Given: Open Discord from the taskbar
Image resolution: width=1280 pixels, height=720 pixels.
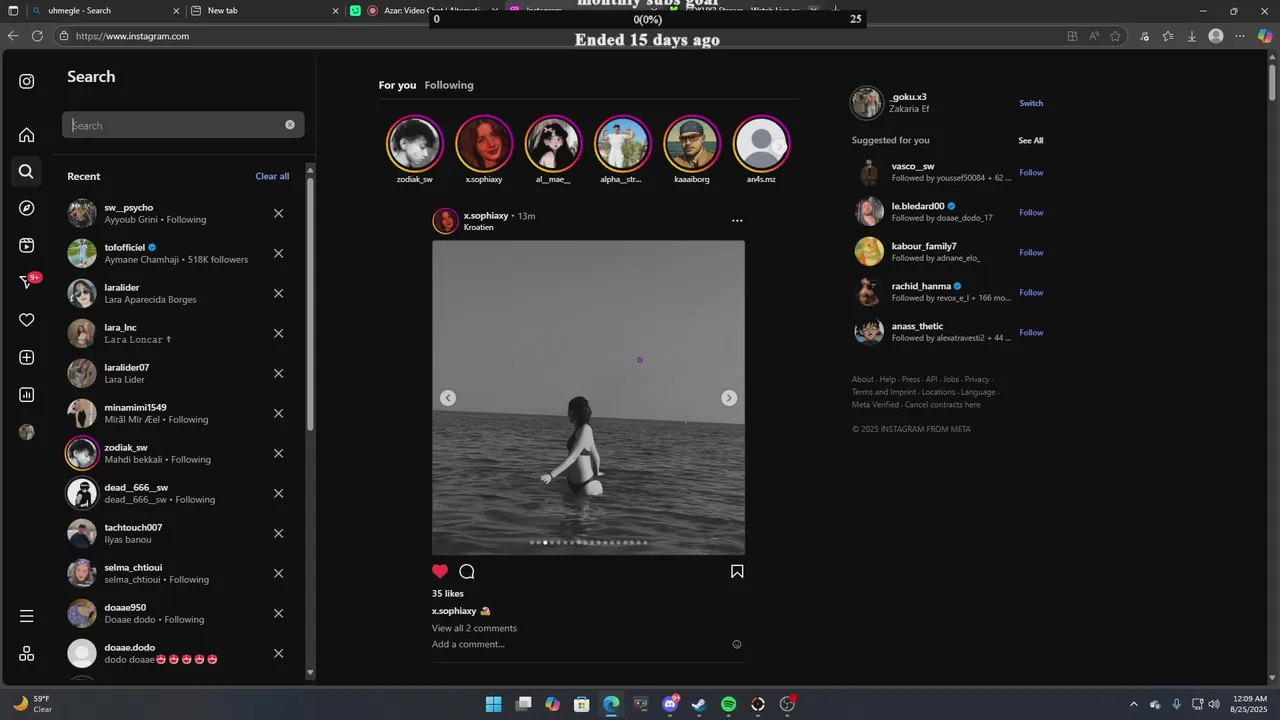Looking at the screenshot, I should coord(670,704).
